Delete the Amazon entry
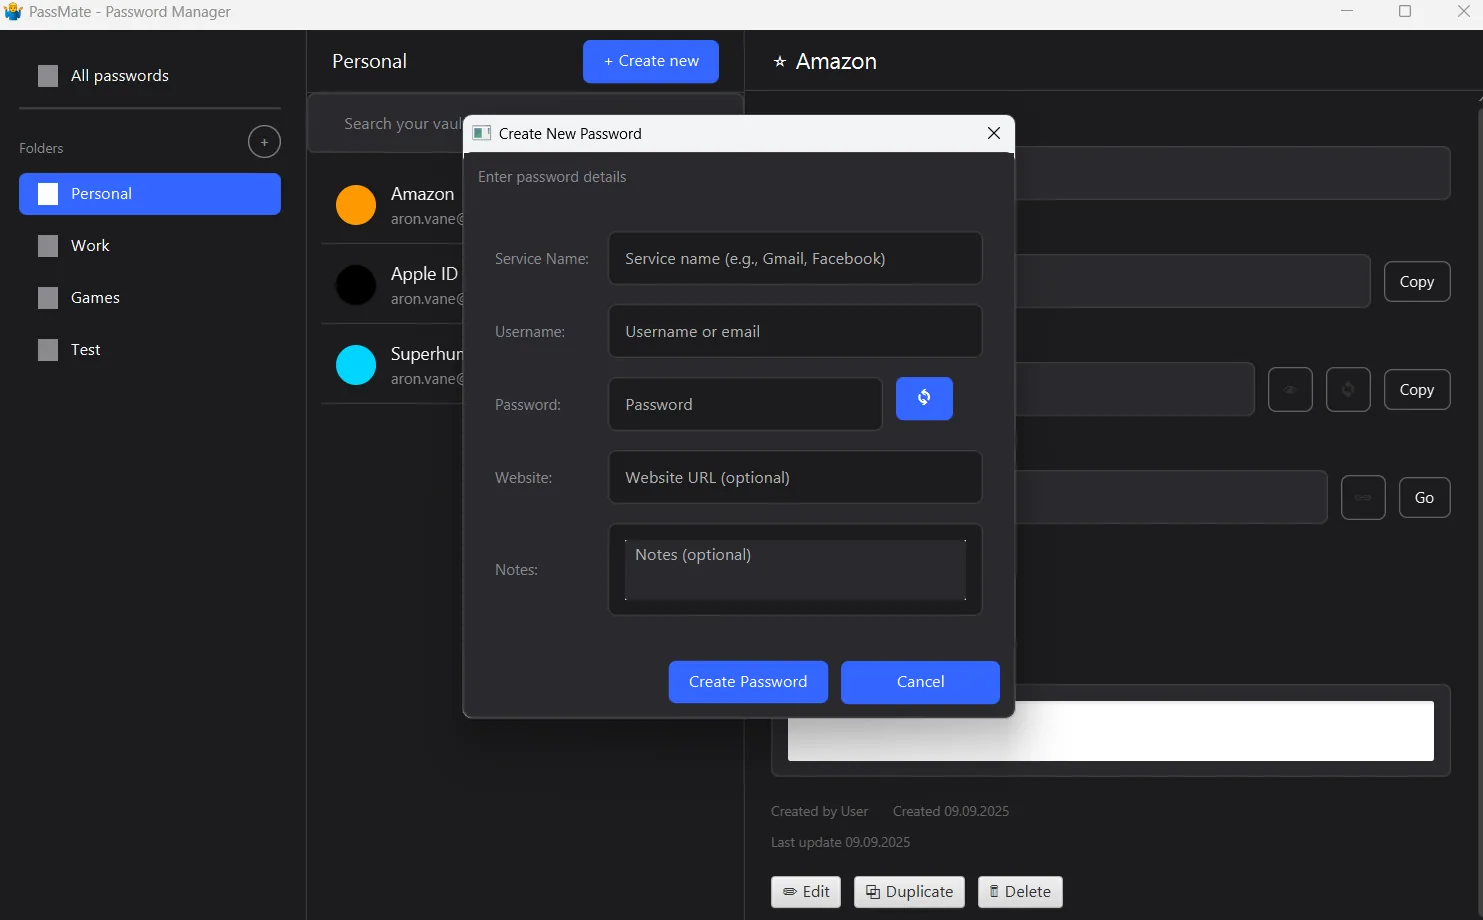The width and height of the screenshot is (1483, 920). pyautogui.click(x=1020, y=892)
